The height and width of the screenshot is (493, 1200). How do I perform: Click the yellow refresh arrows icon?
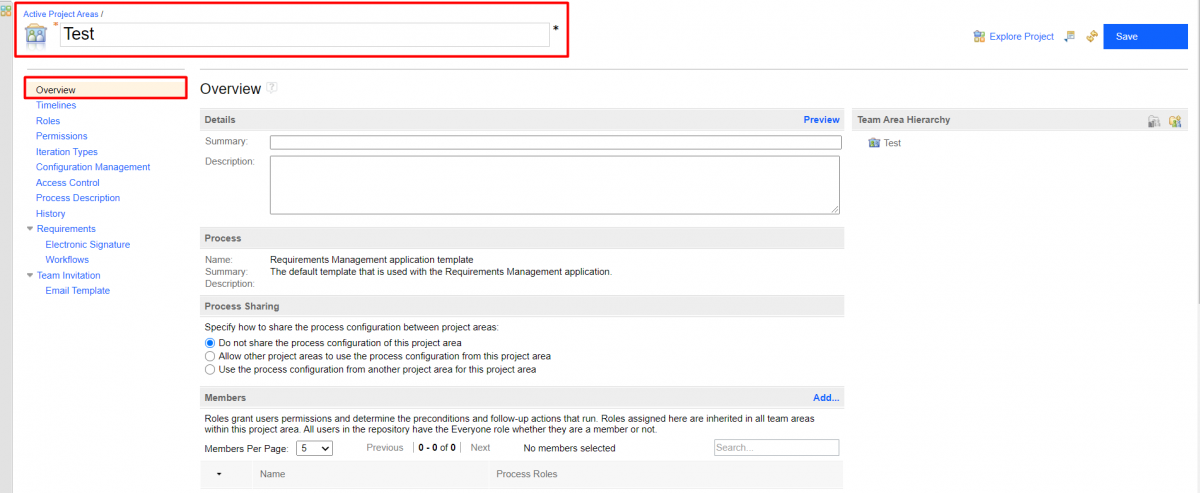click(x=1092, y=37)
